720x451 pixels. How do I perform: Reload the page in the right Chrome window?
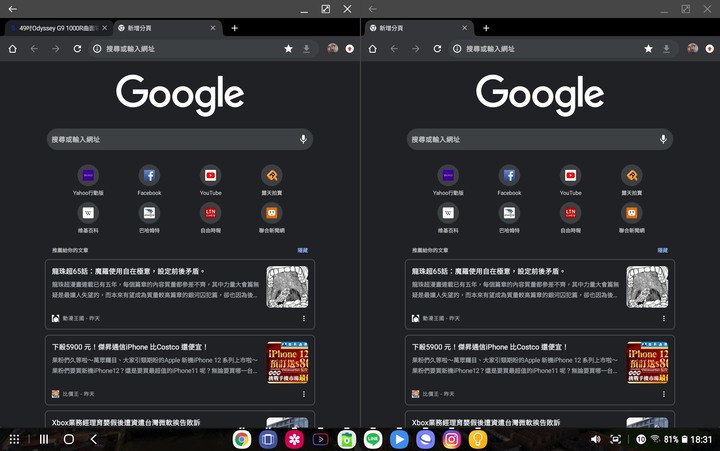tap(437, 49)
